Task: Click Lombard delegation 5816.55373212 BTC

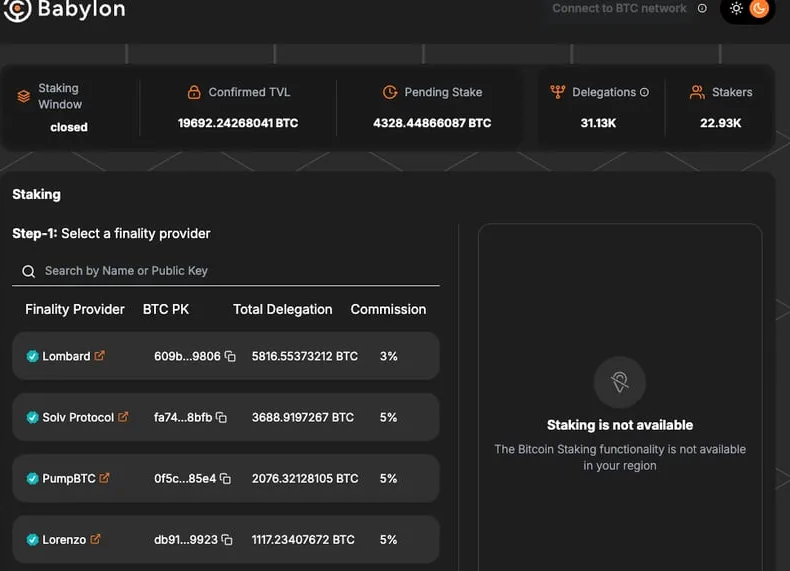Action: tap(305, 356)
